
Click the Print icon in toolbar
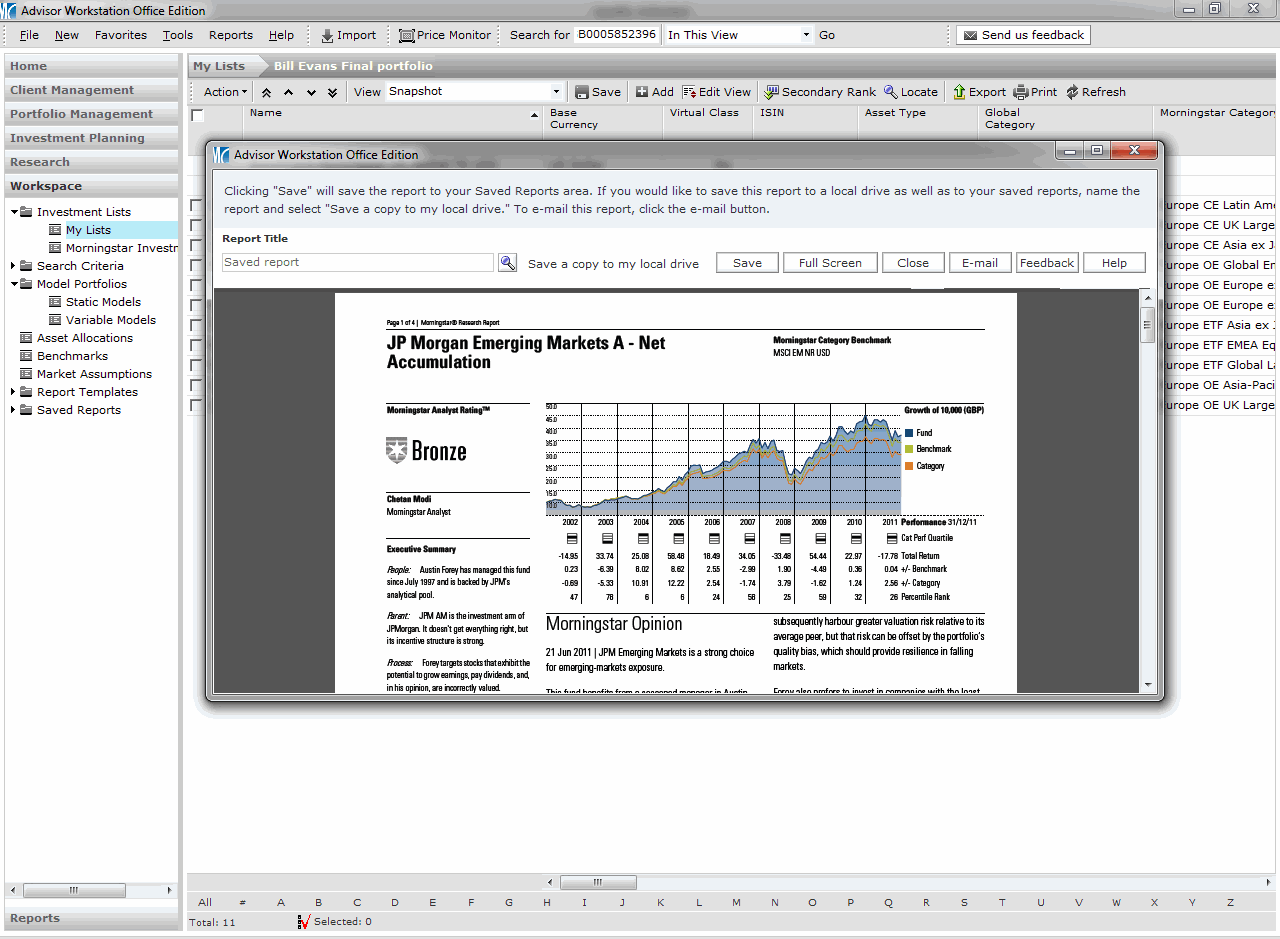[x=1021, y=92]
